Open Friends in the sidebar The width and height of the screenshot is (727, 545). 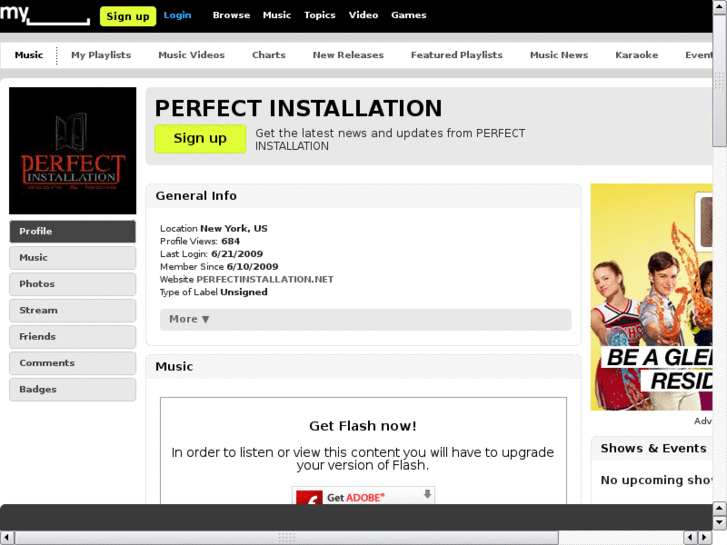pyautogui.click(x=72, y=337)
